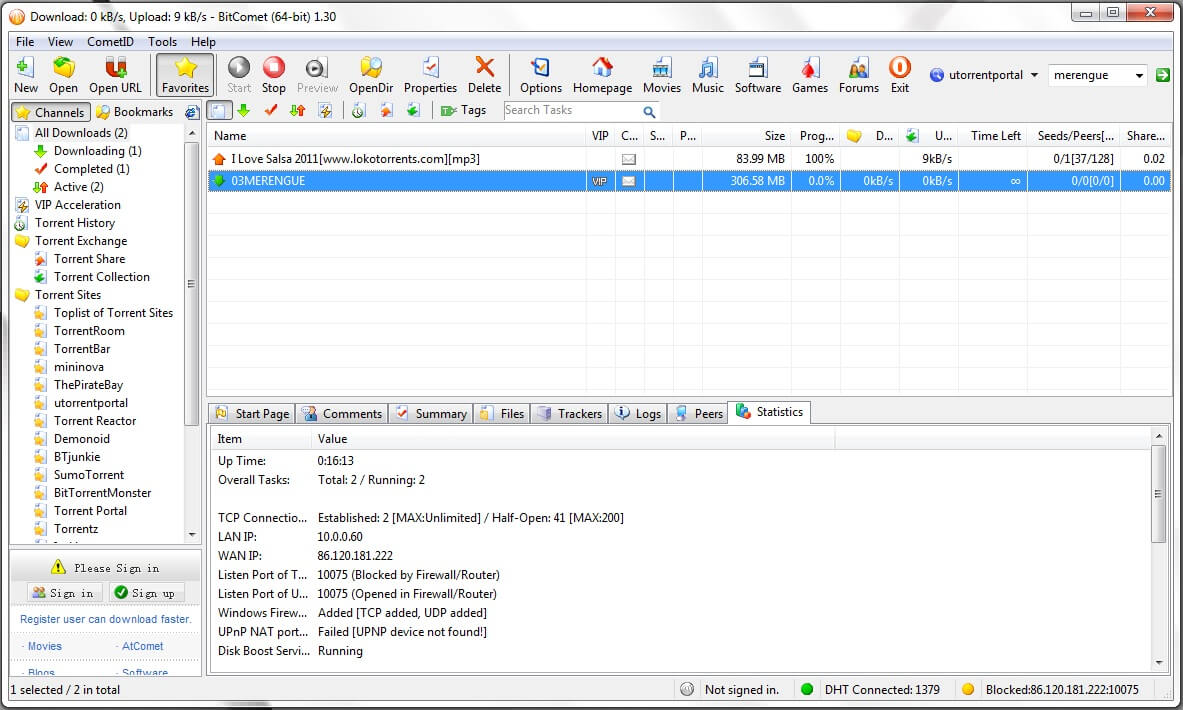1183x710 pixels.
Task: Click the Search Tasks field
Action: (x=571, y=110)
